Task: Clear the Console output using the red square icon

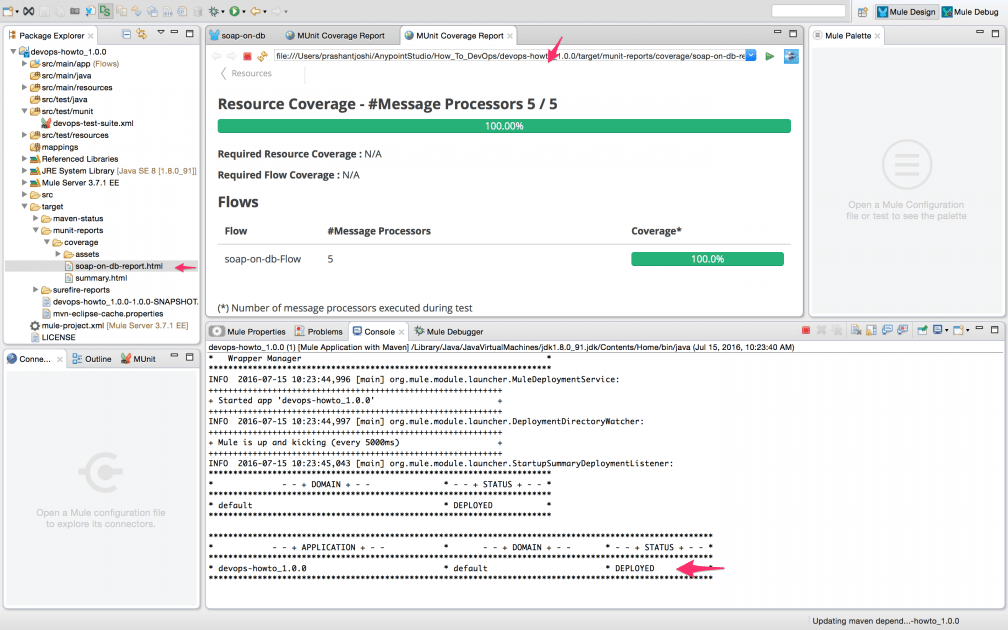Action: 806,330
